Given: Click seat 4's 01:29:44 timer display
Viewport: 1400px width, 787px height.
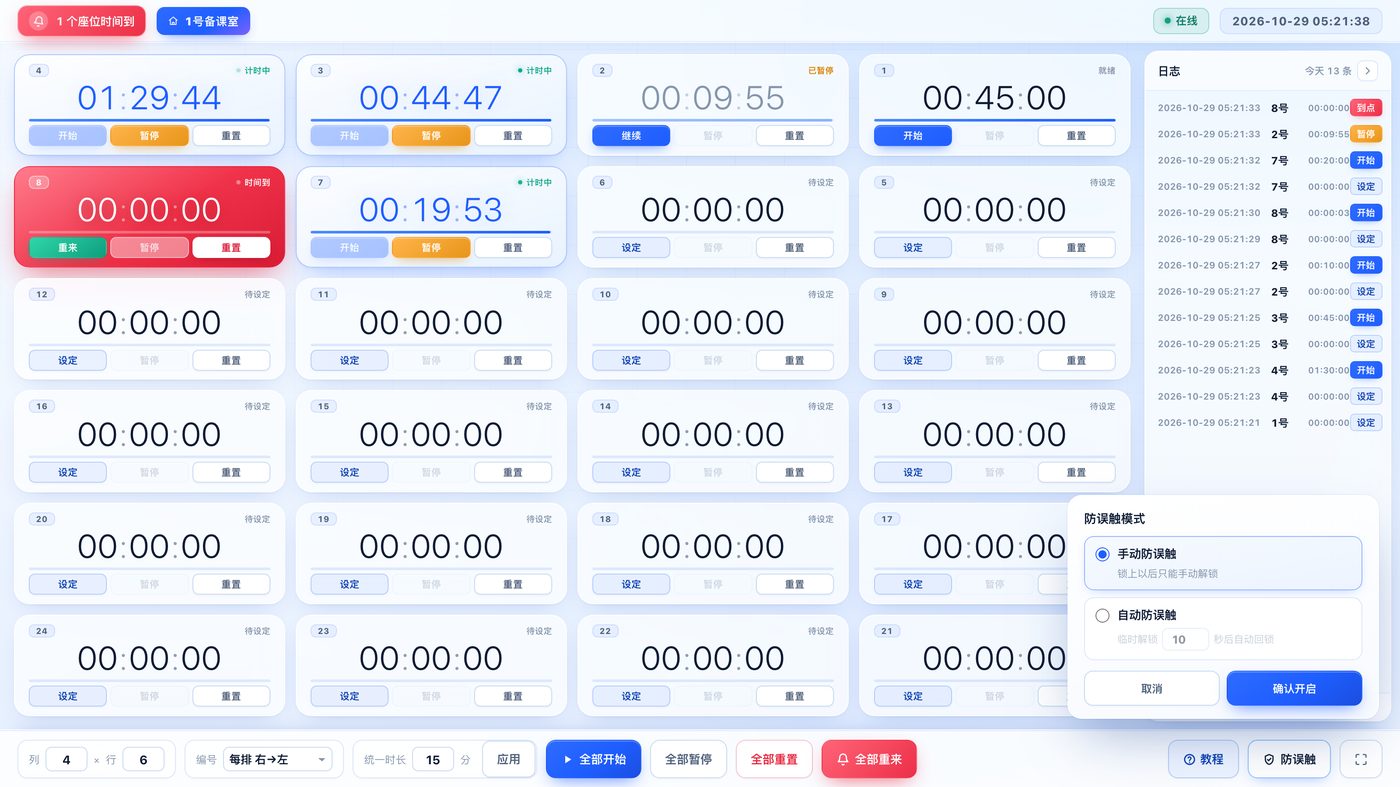Looking at the screenshot, I should 149,98.
